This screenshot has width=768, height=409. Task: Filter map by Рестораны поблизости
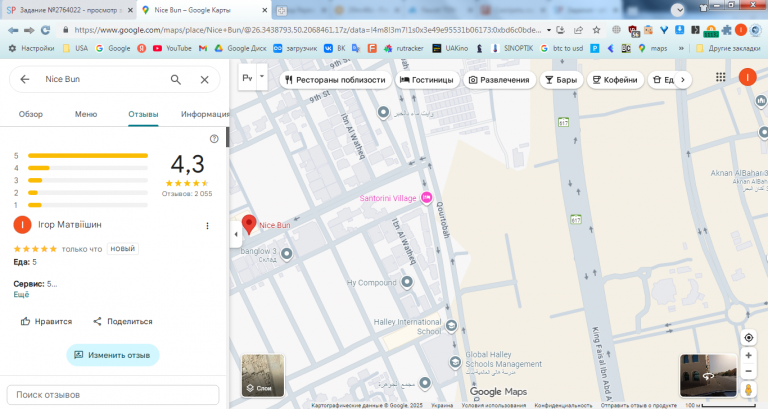click(336, 80)
